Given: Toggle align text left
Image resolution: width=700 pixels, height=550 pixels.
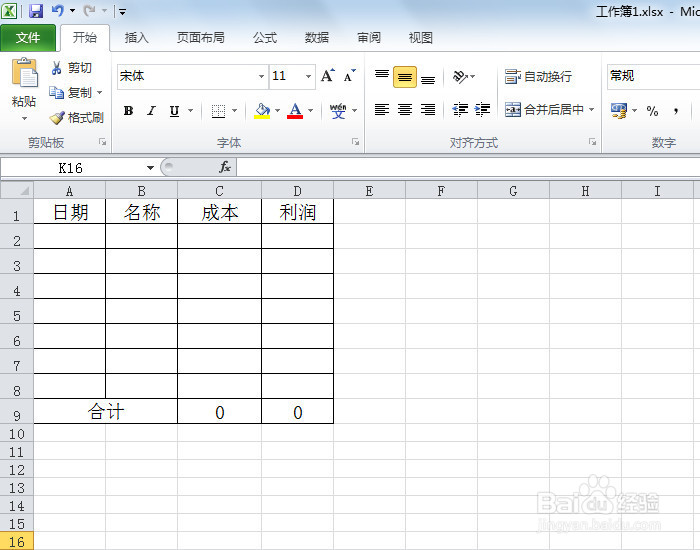Looking at the screenshot, I should [382, 109].
